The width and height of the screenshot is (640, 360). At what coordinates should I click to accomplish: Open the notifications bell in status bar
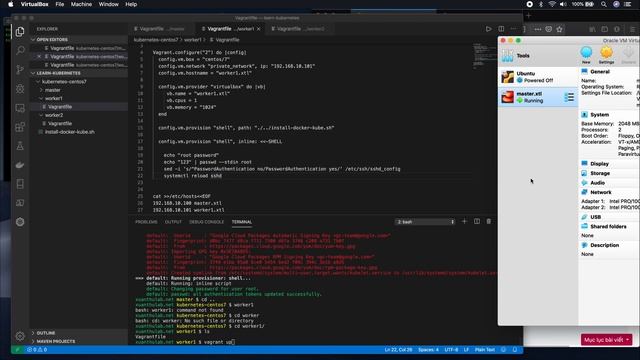click(515, 350)
